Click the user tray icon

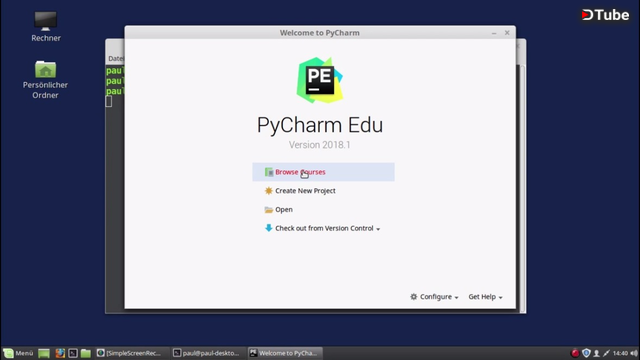point(596,353)
